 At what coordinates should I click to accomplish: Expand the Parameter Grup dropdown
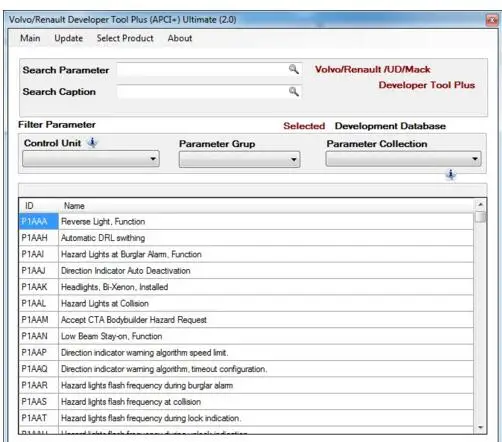239,159
